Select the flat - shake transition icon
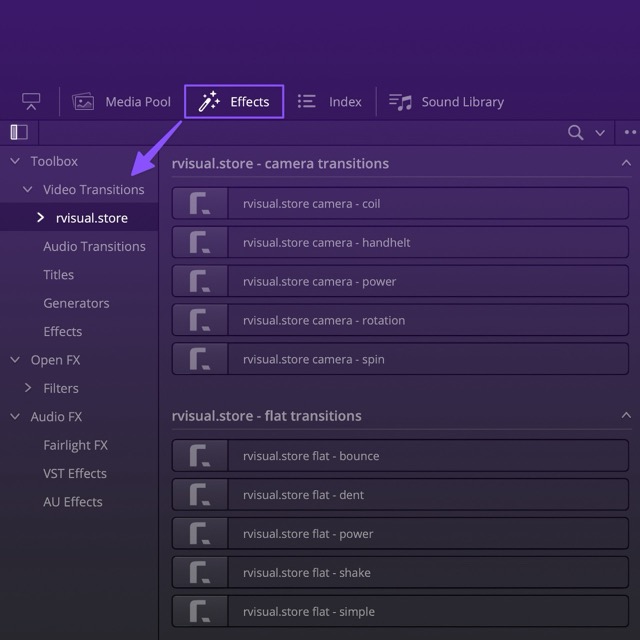This screenshot has height=640, width=640. click(200, 573)
